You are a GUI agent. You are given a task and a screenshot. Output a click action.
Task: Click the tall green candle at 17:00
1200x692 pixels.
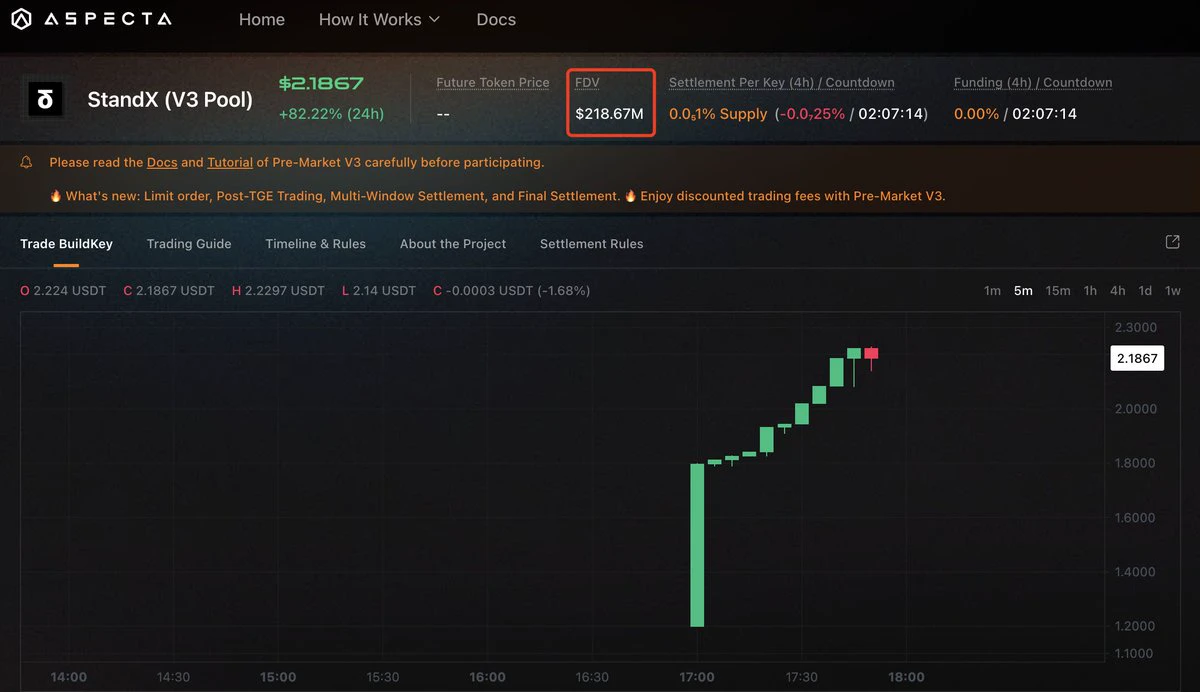point(697,545)
